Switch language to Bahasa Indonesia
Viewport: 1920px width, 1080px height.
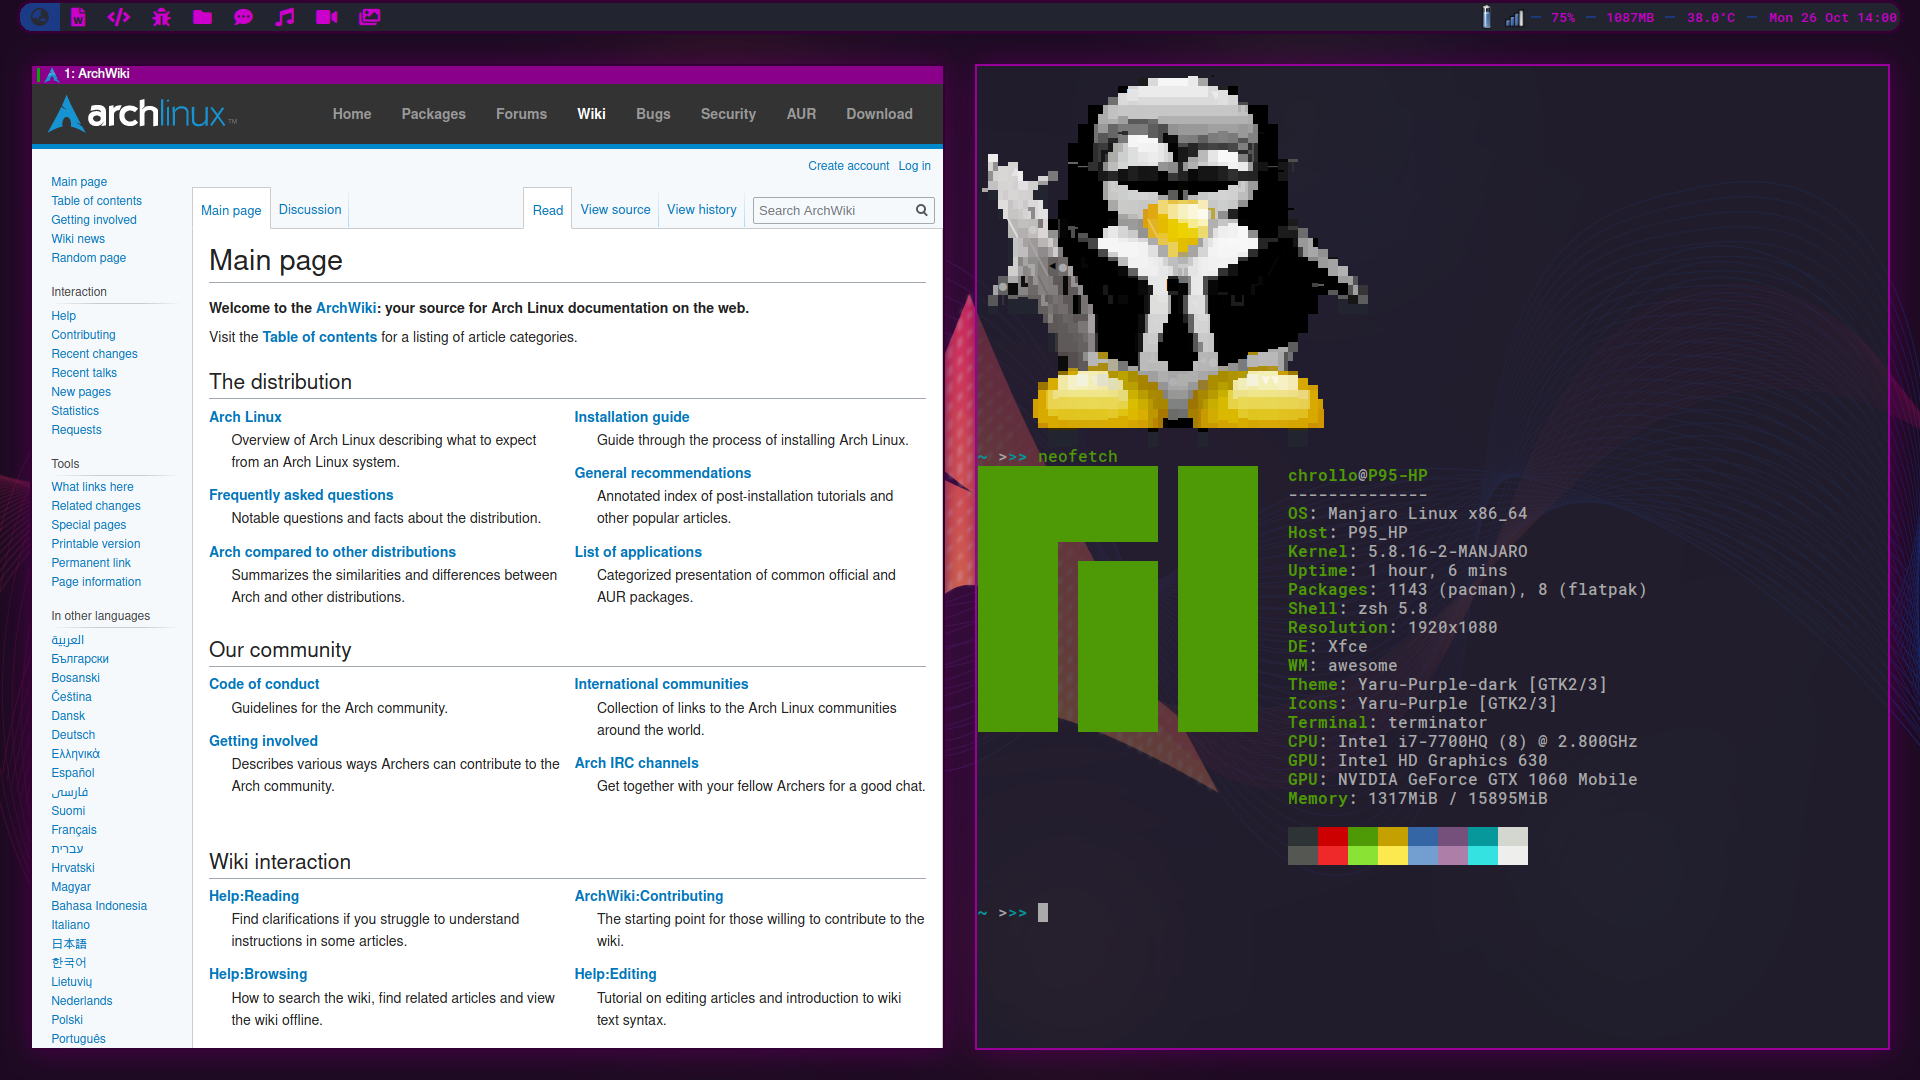pos(99,906)
